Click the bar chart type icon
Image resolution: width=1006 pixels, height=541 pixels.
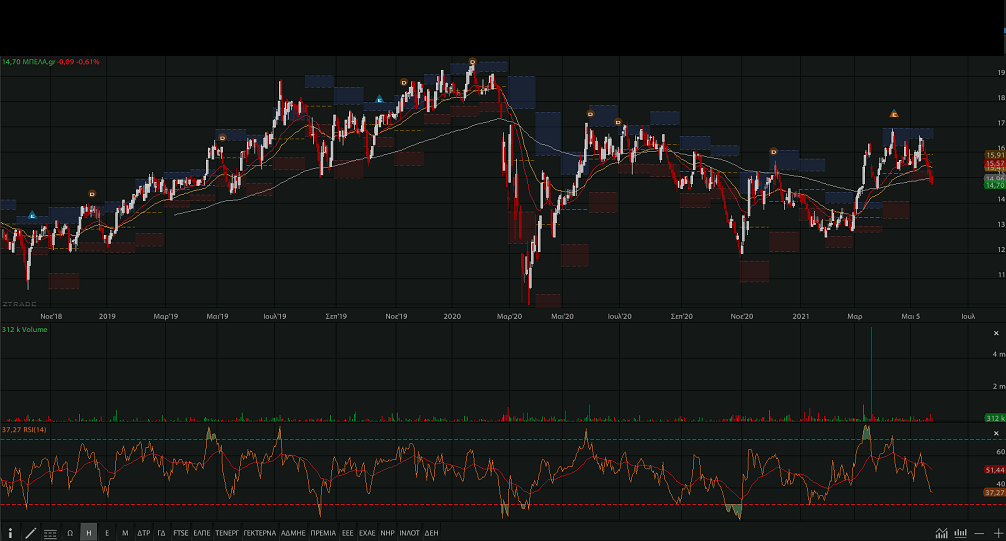pyautogui.click(x=961, y=533)
